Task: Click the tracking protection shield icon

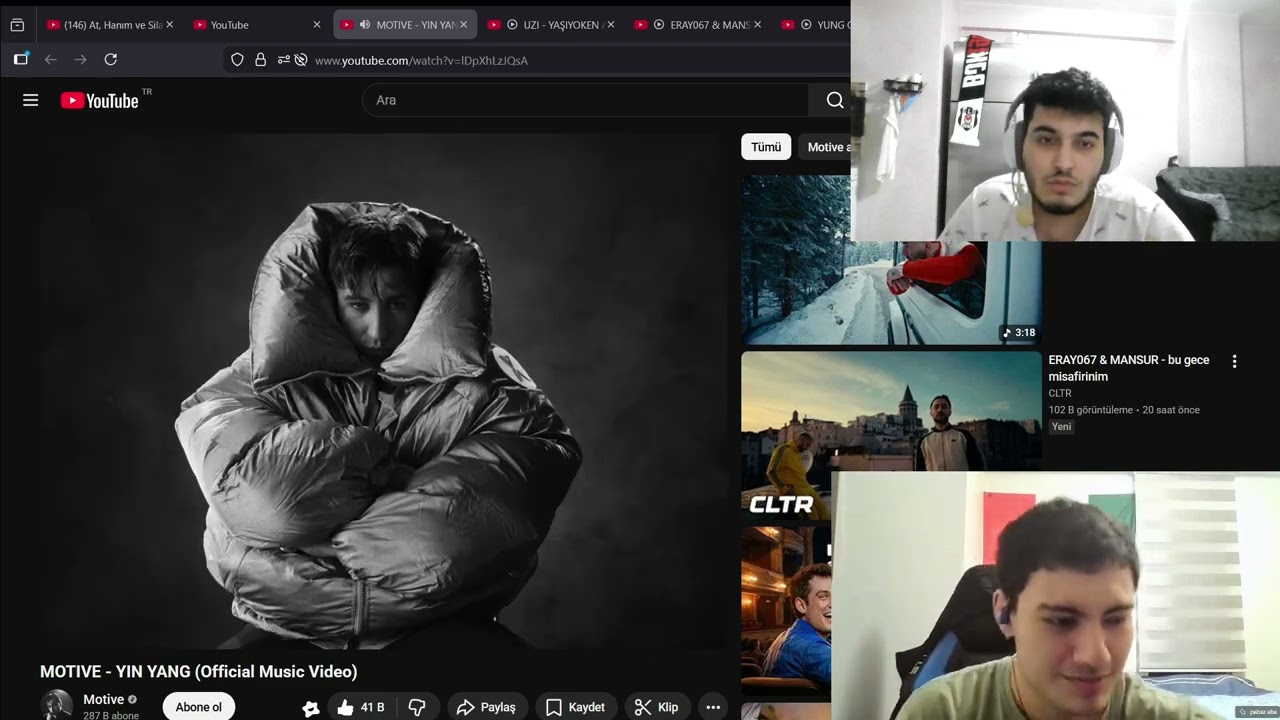Action: tap(237, 60)
